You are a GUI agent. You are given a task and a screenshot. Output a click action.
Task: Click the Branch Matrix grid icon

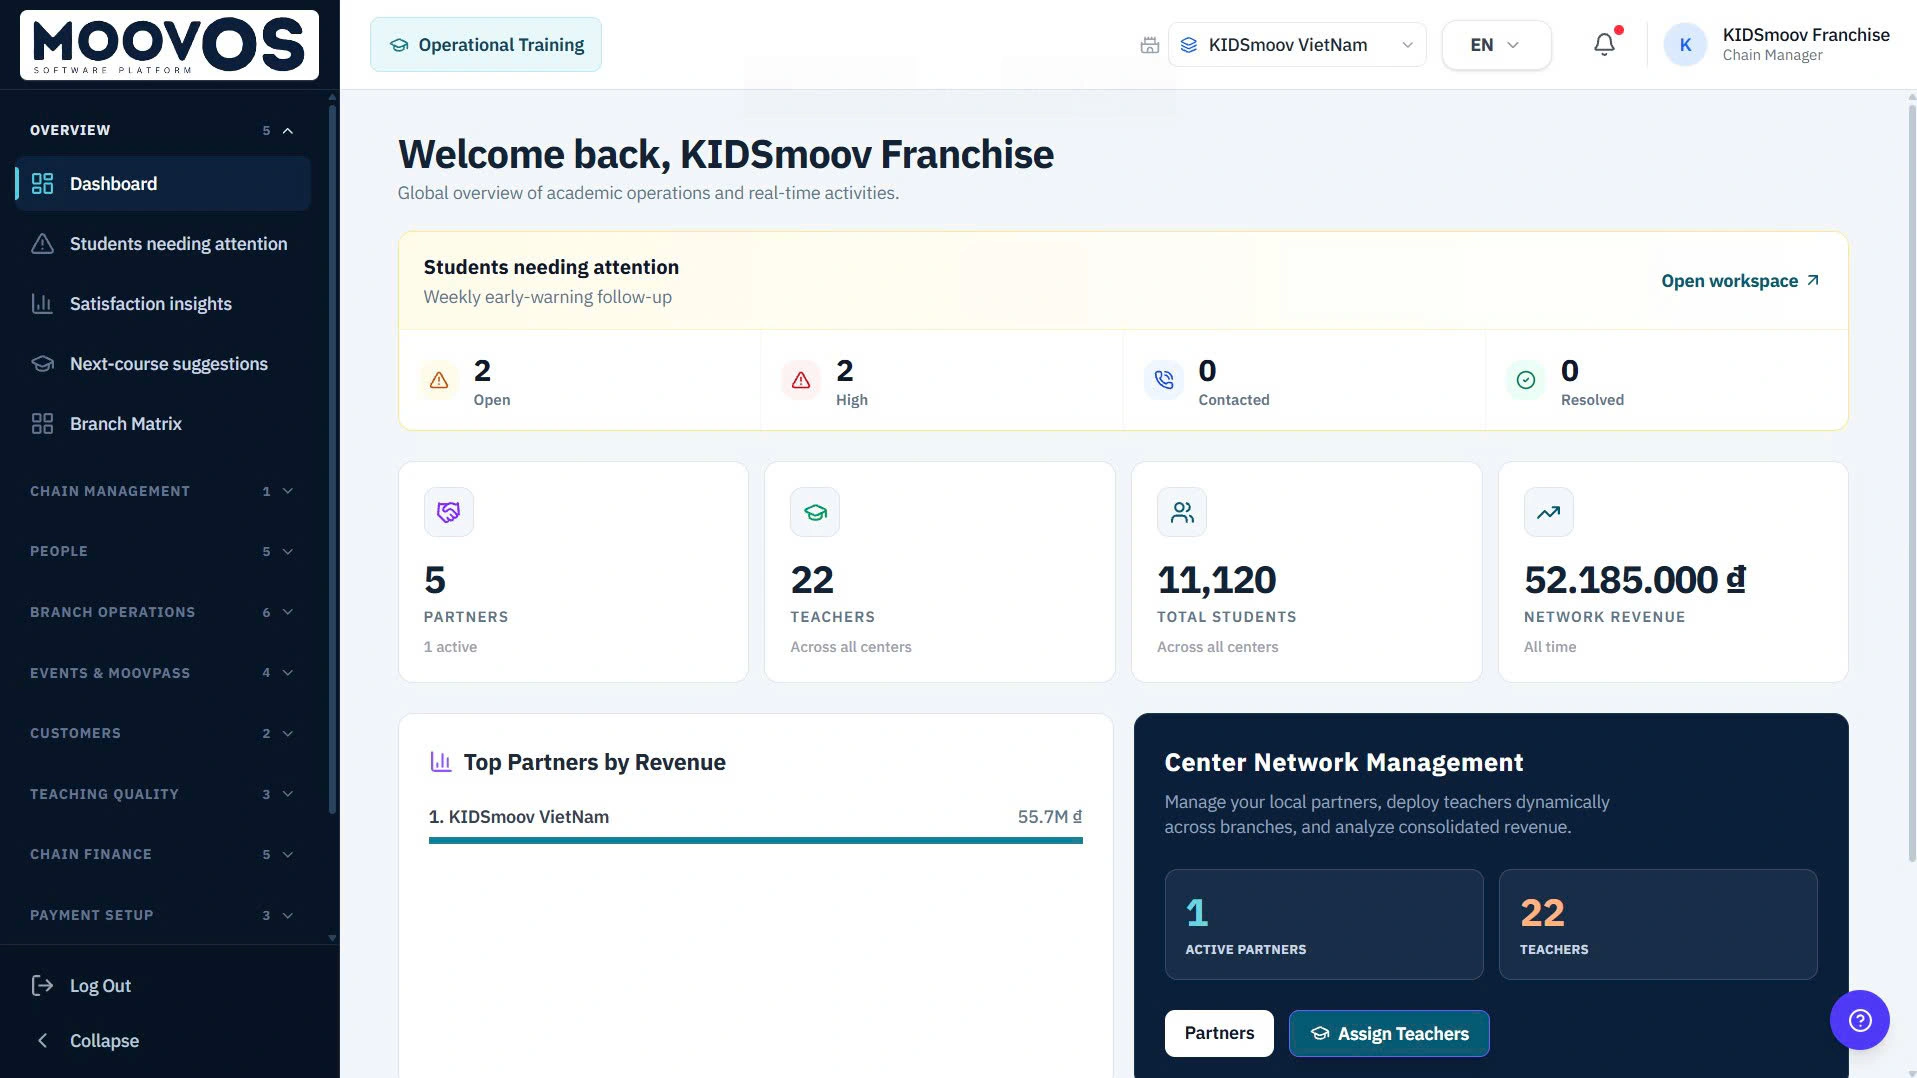(42, 423)
